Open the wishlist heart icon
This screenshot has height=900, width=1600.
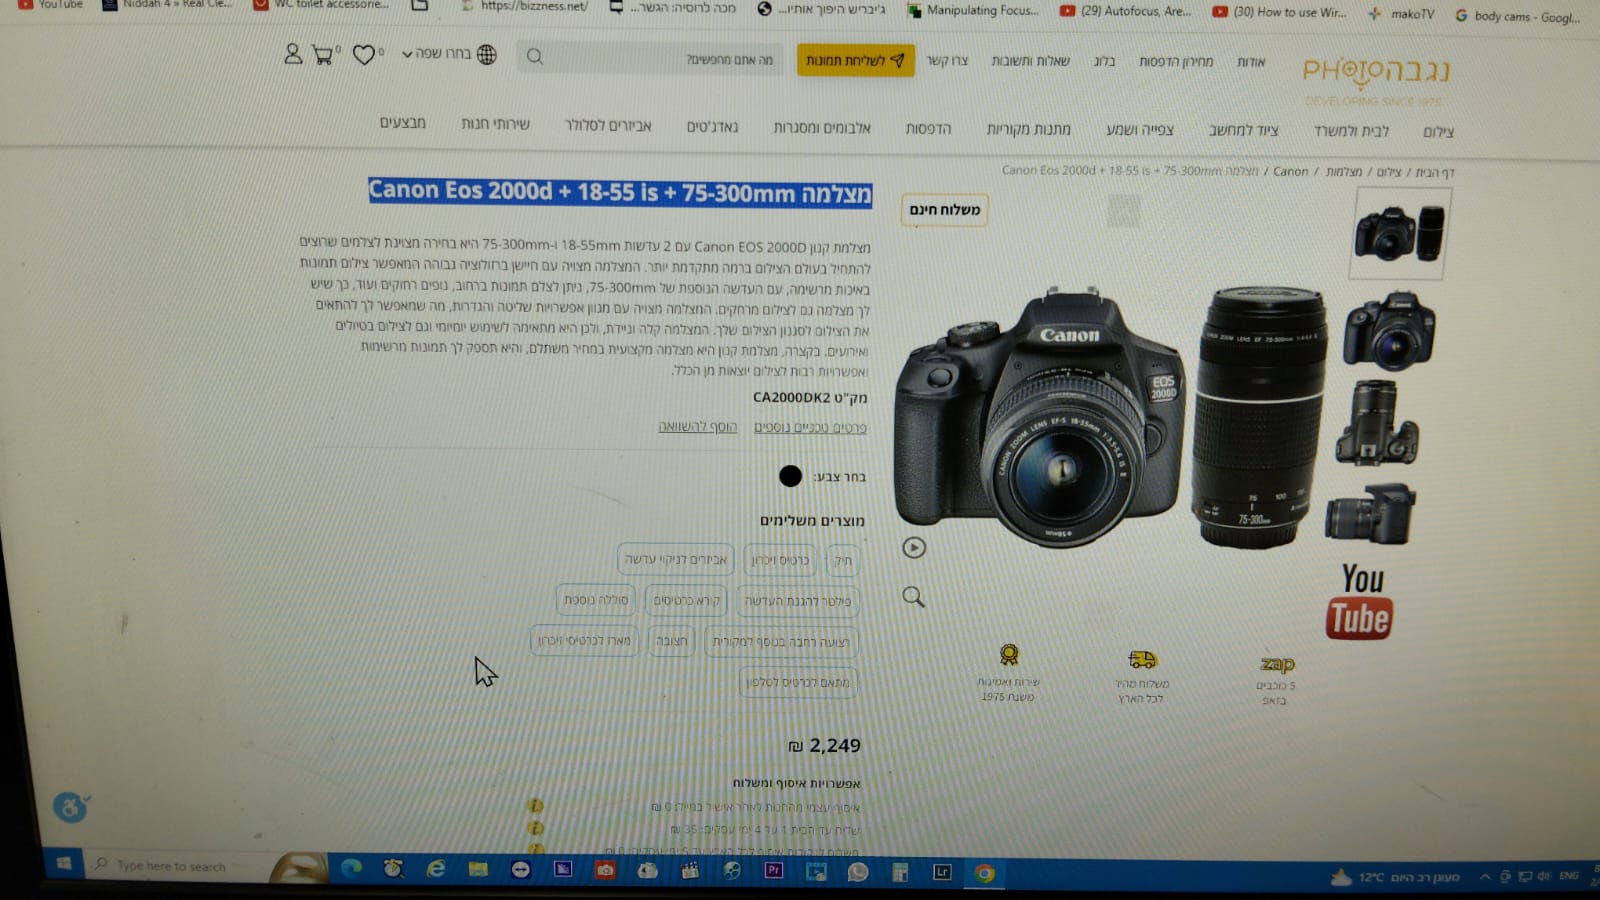point(364,54)
